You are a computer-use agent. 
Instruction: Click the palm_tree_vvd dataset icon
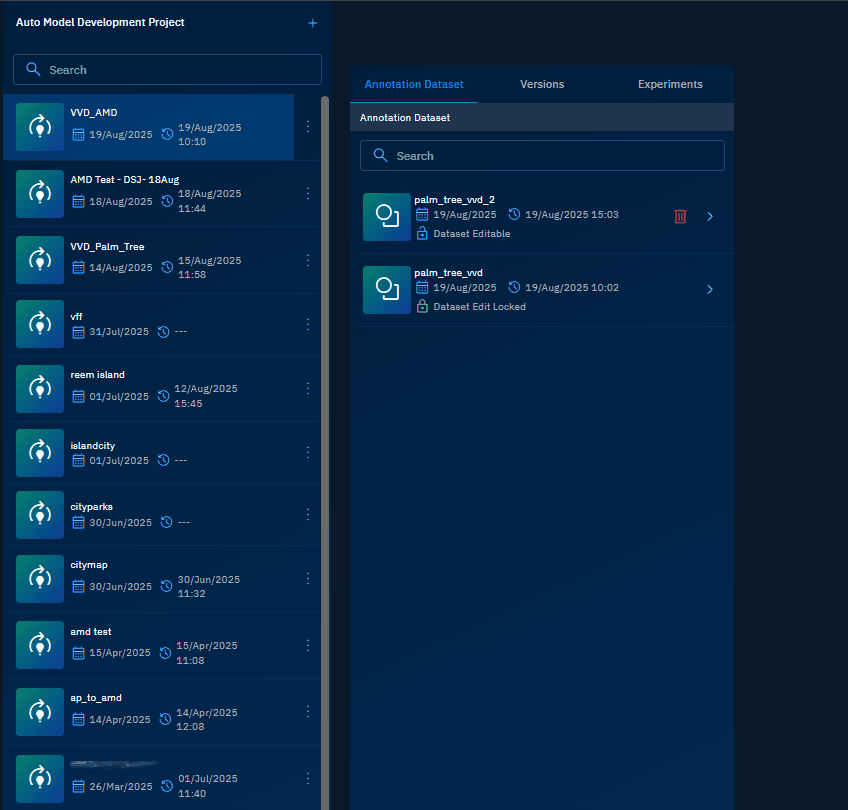click(x=387, y=289)
